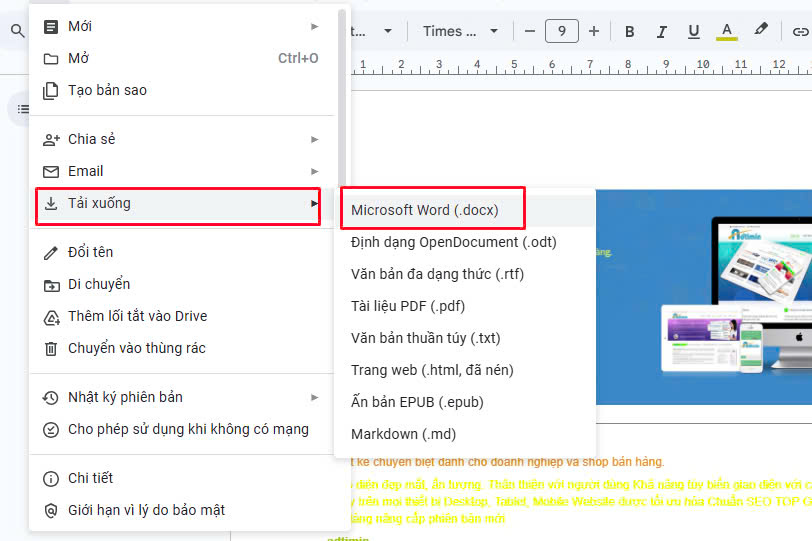812x541 pixels.
Task: Open the text color picker
Action: [727, 32]
